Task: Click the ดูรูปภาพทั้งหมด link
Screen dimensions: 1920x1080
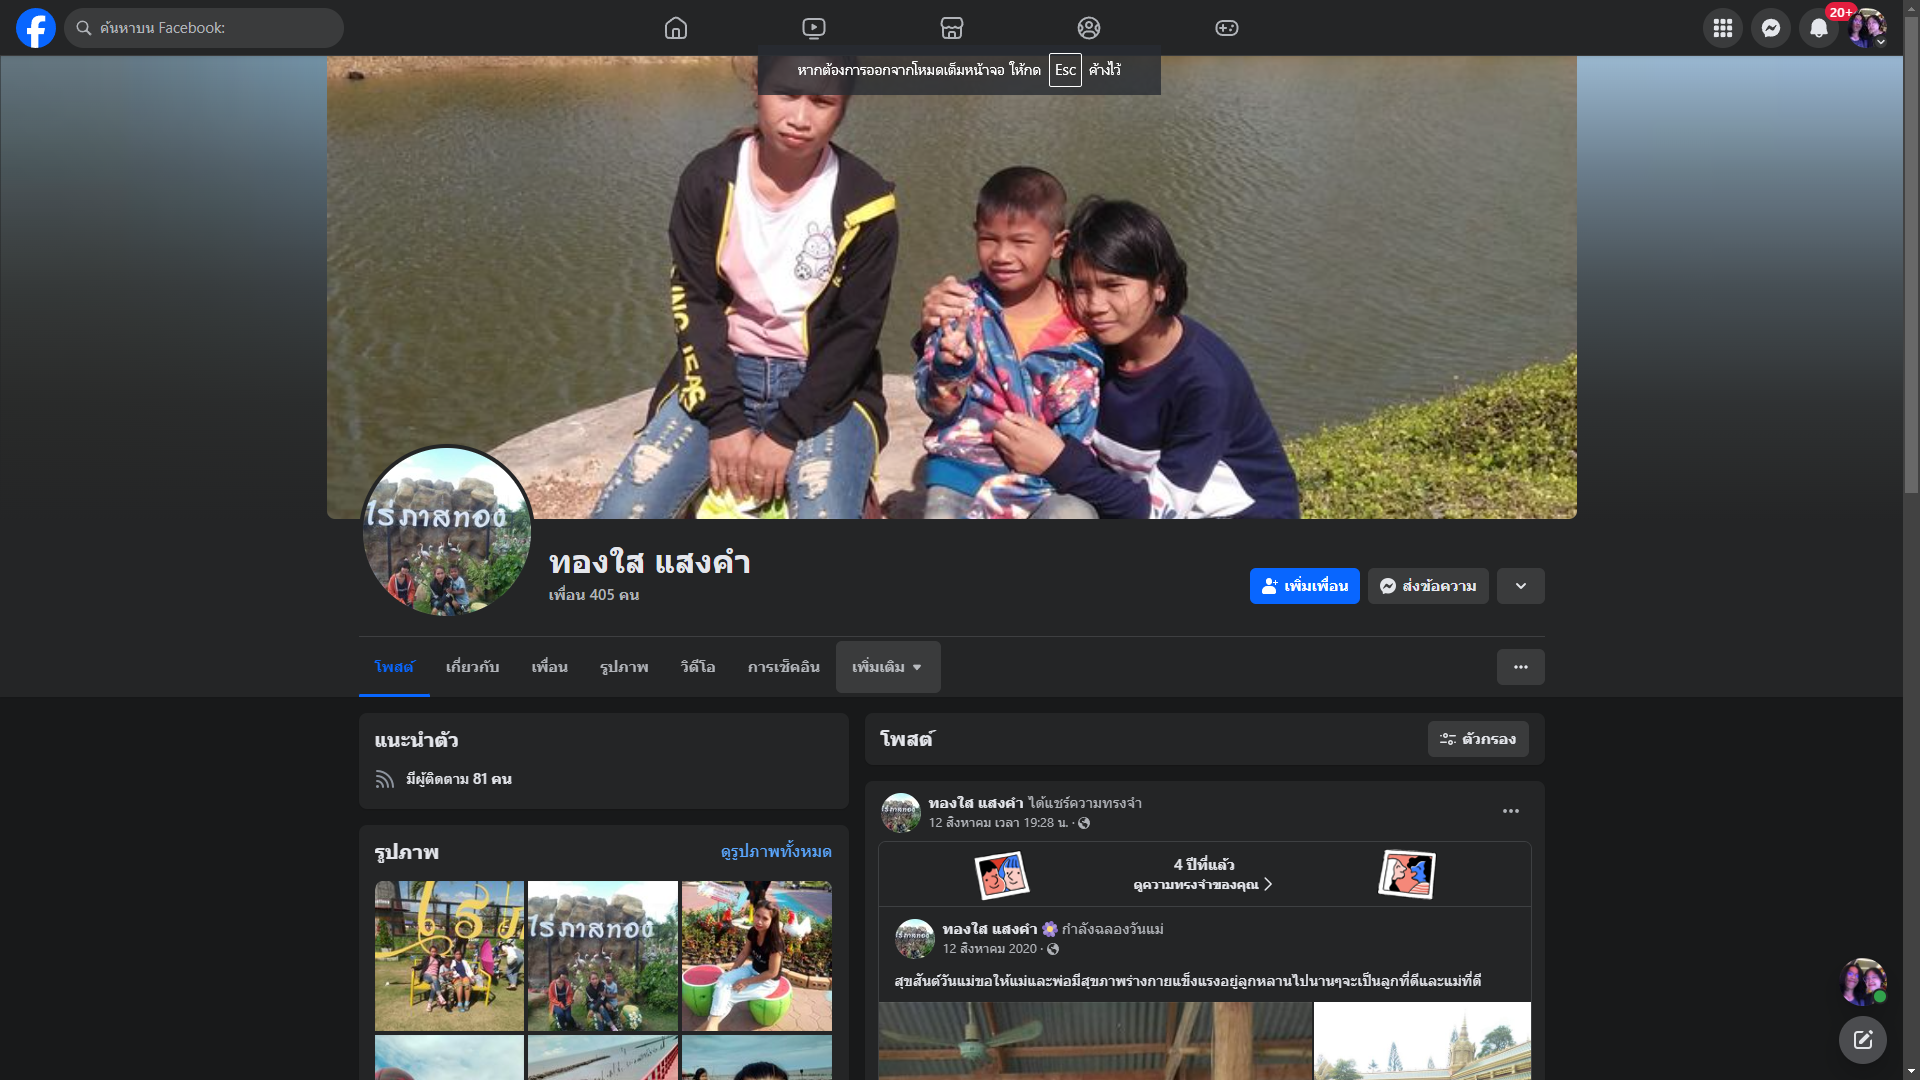Action: coord(776,852)
